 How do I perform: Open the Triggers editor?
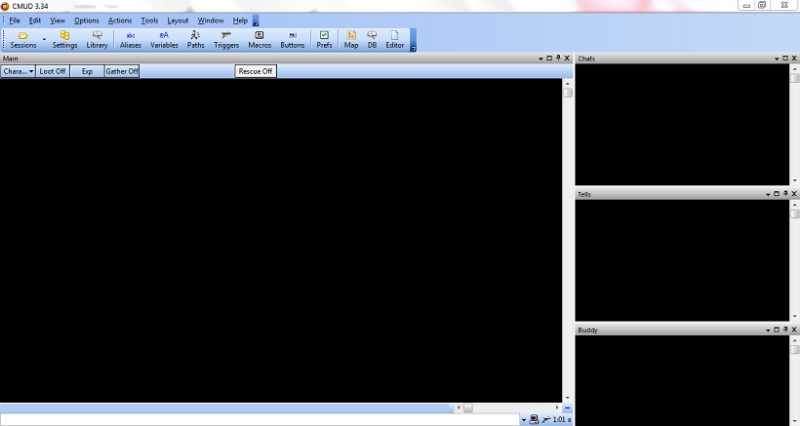tap(226, 39)
